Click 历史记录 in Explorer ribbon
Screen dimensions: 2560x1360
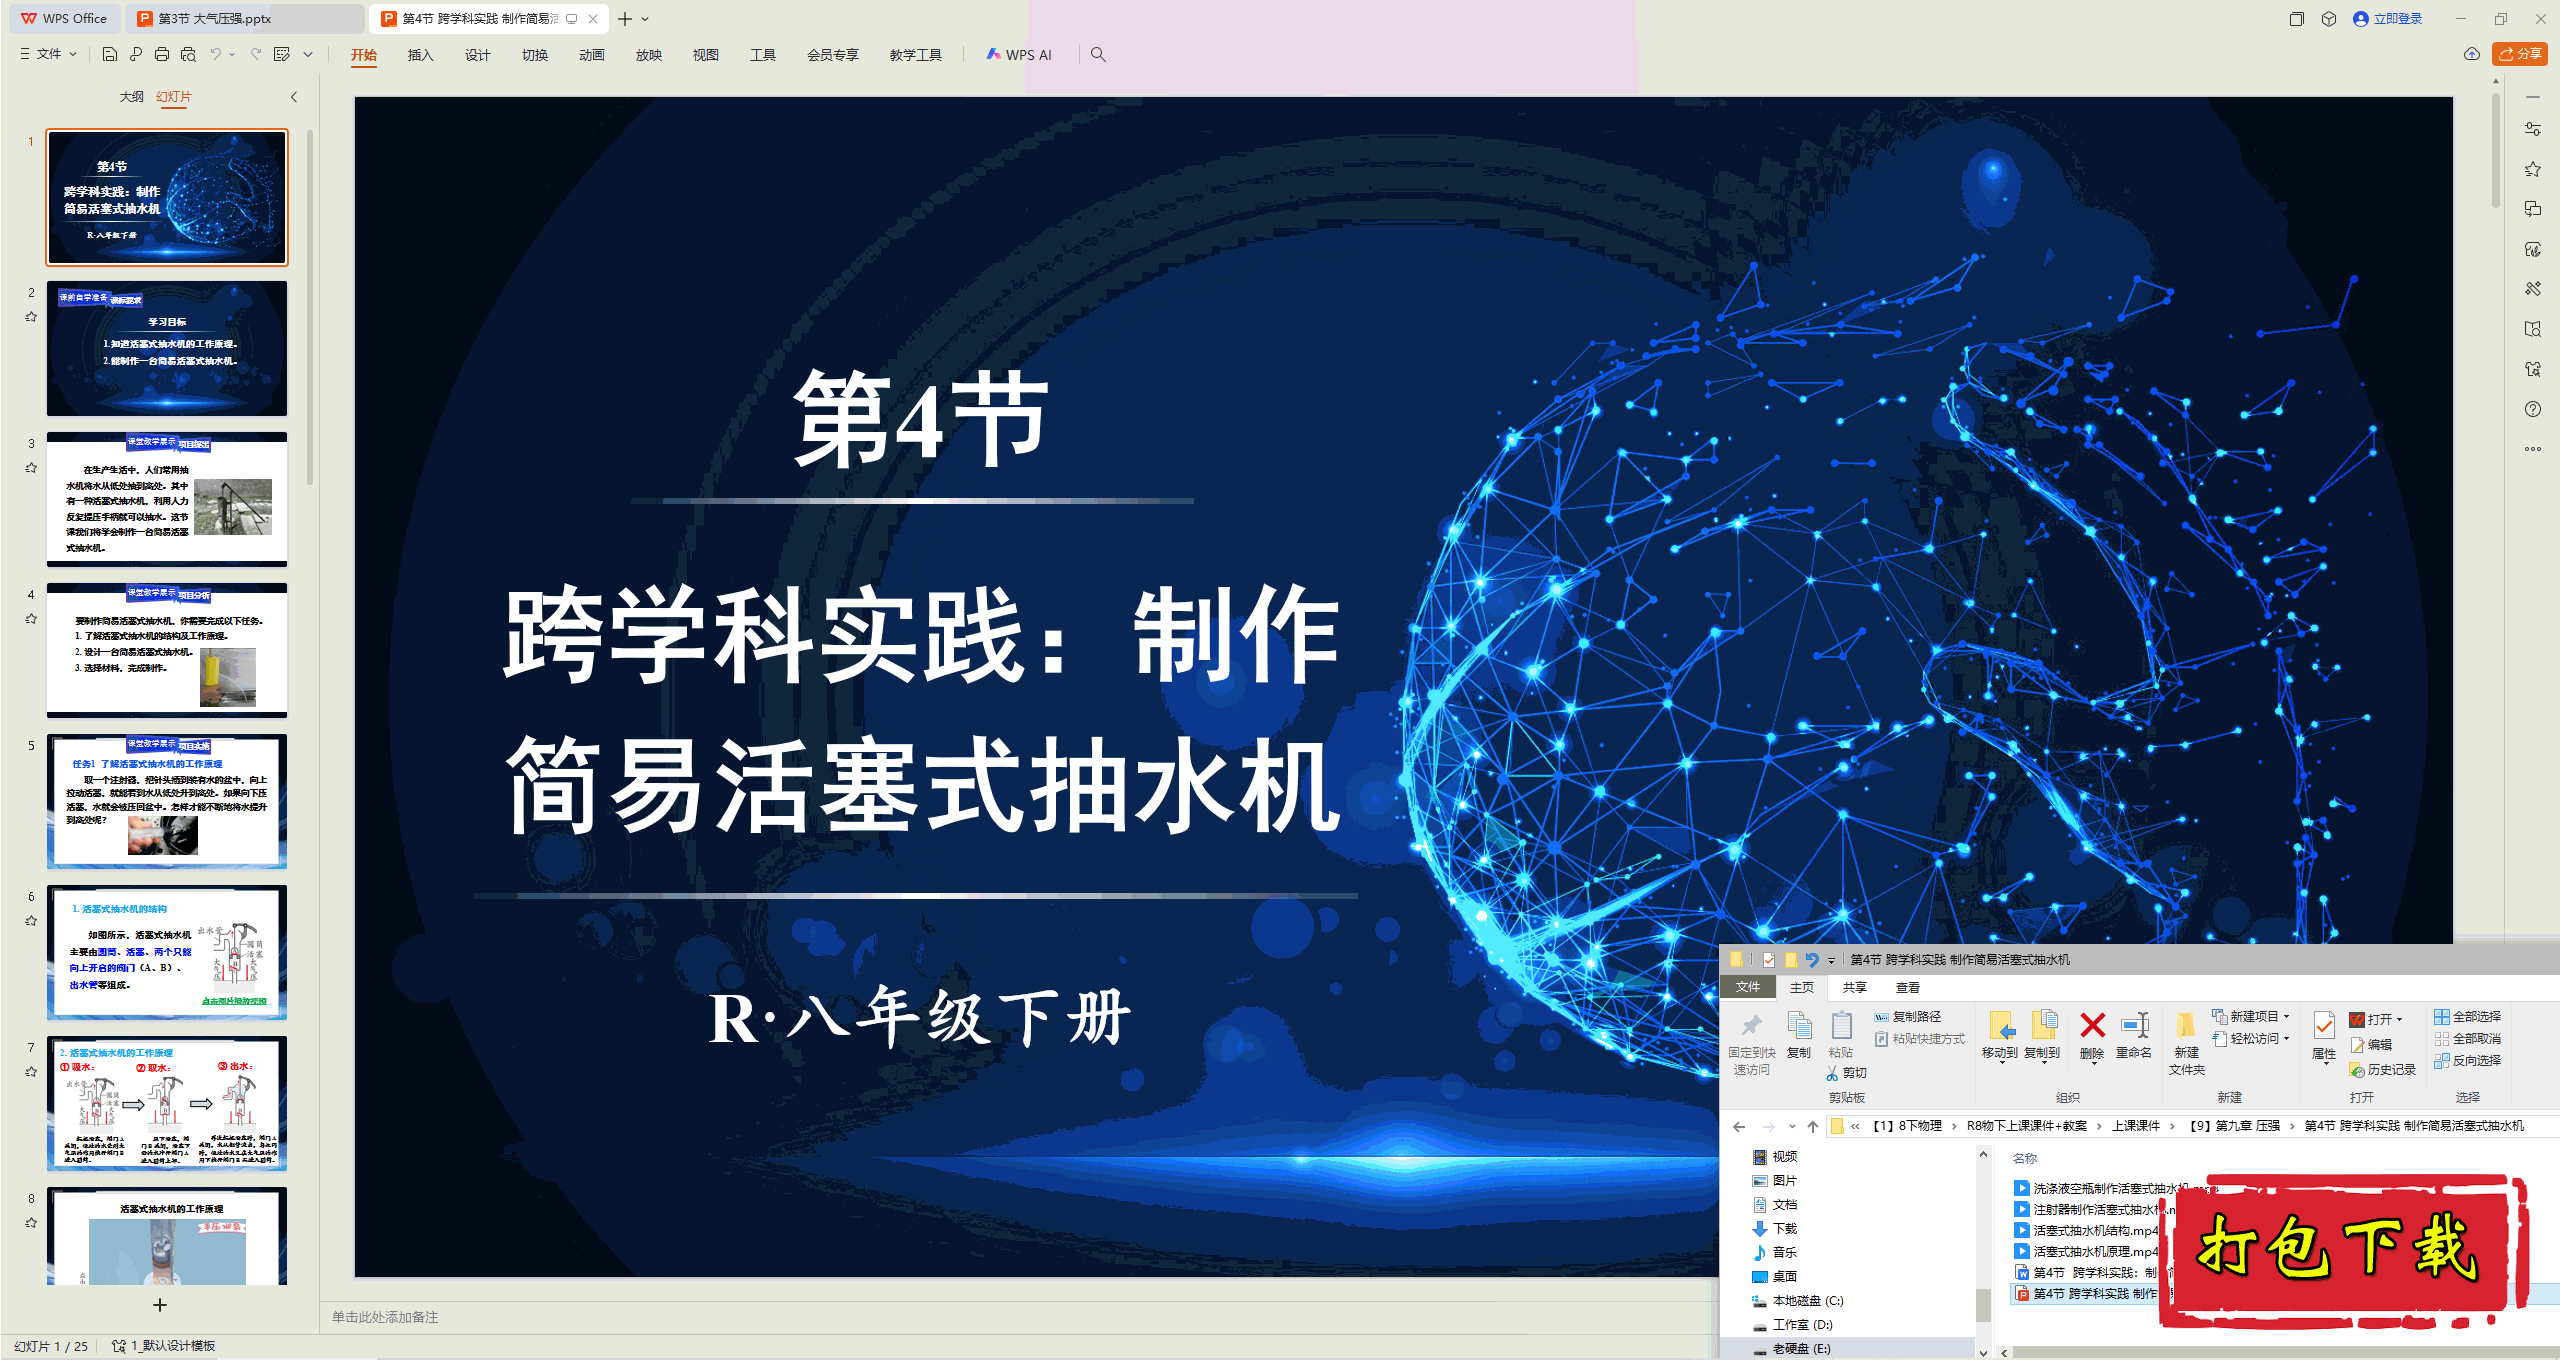coord(2383,1071)
